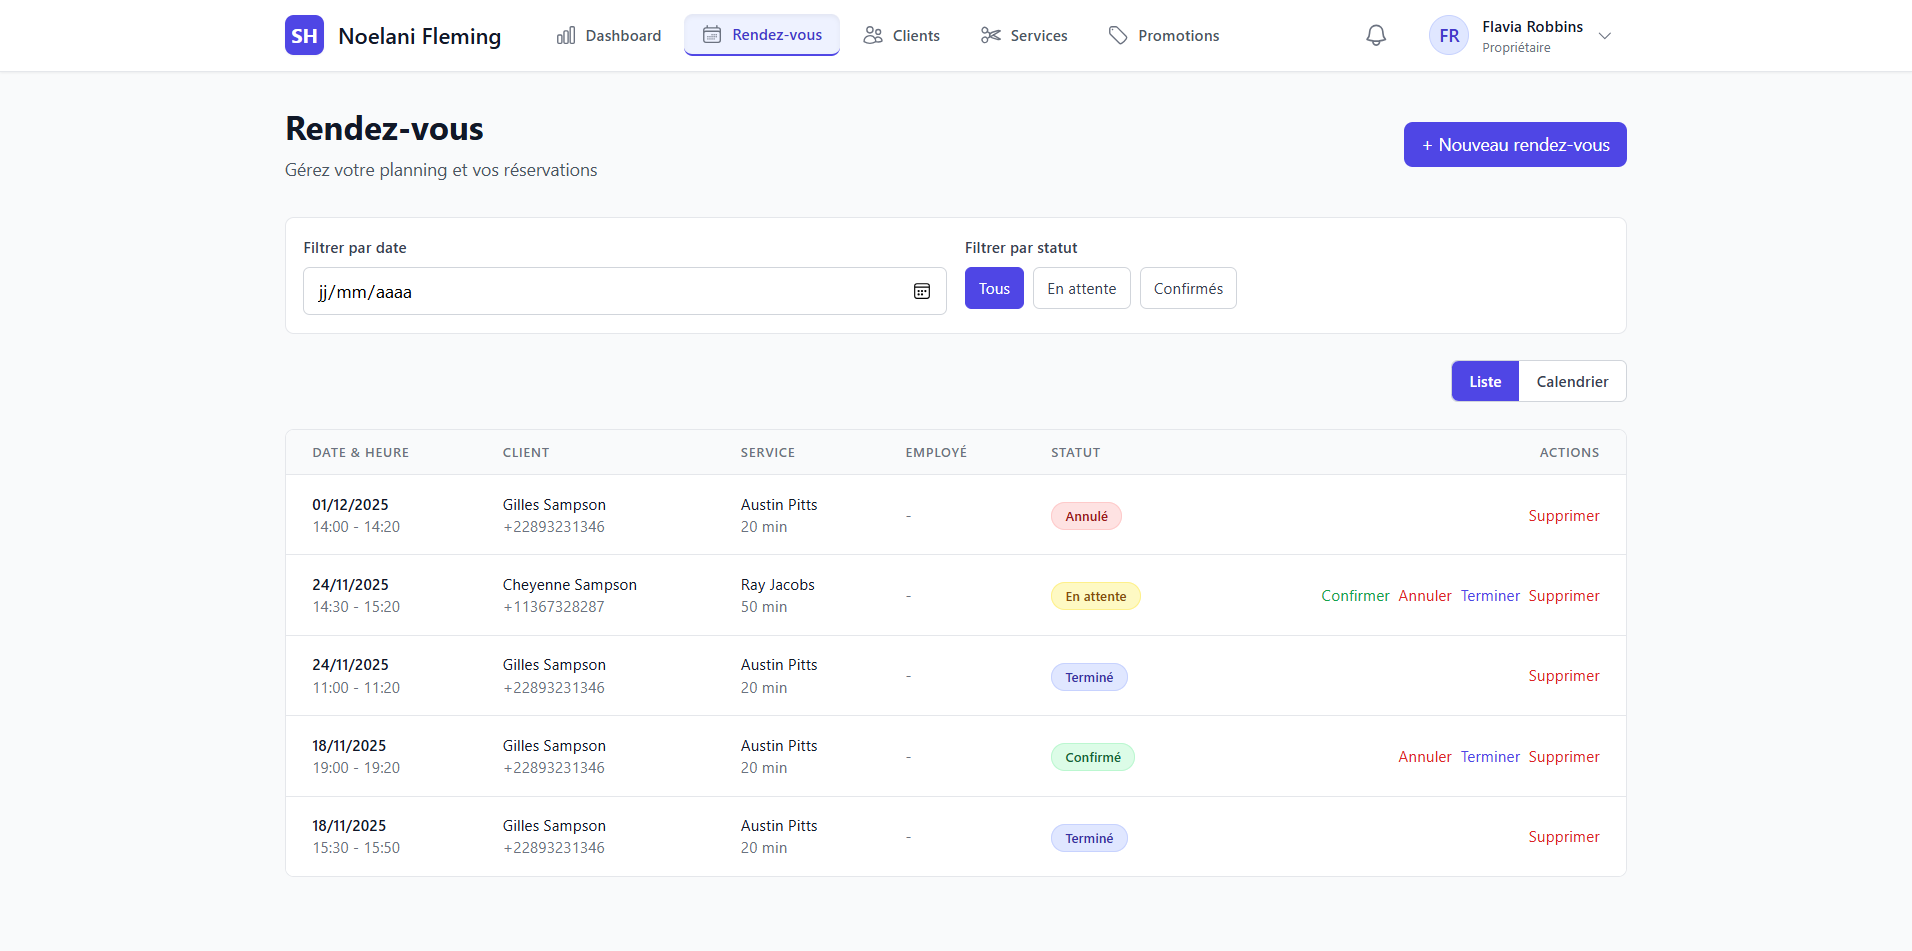Confirm Cheyenne Sampson's pending appointment
Viewport: 1912px width, 951px height.
(1355, 595)
